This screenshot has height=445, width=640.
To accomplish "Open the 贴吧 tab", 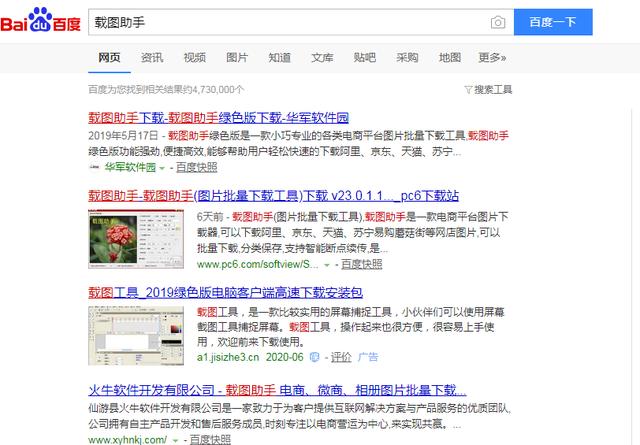I will [x=364, y=58].
